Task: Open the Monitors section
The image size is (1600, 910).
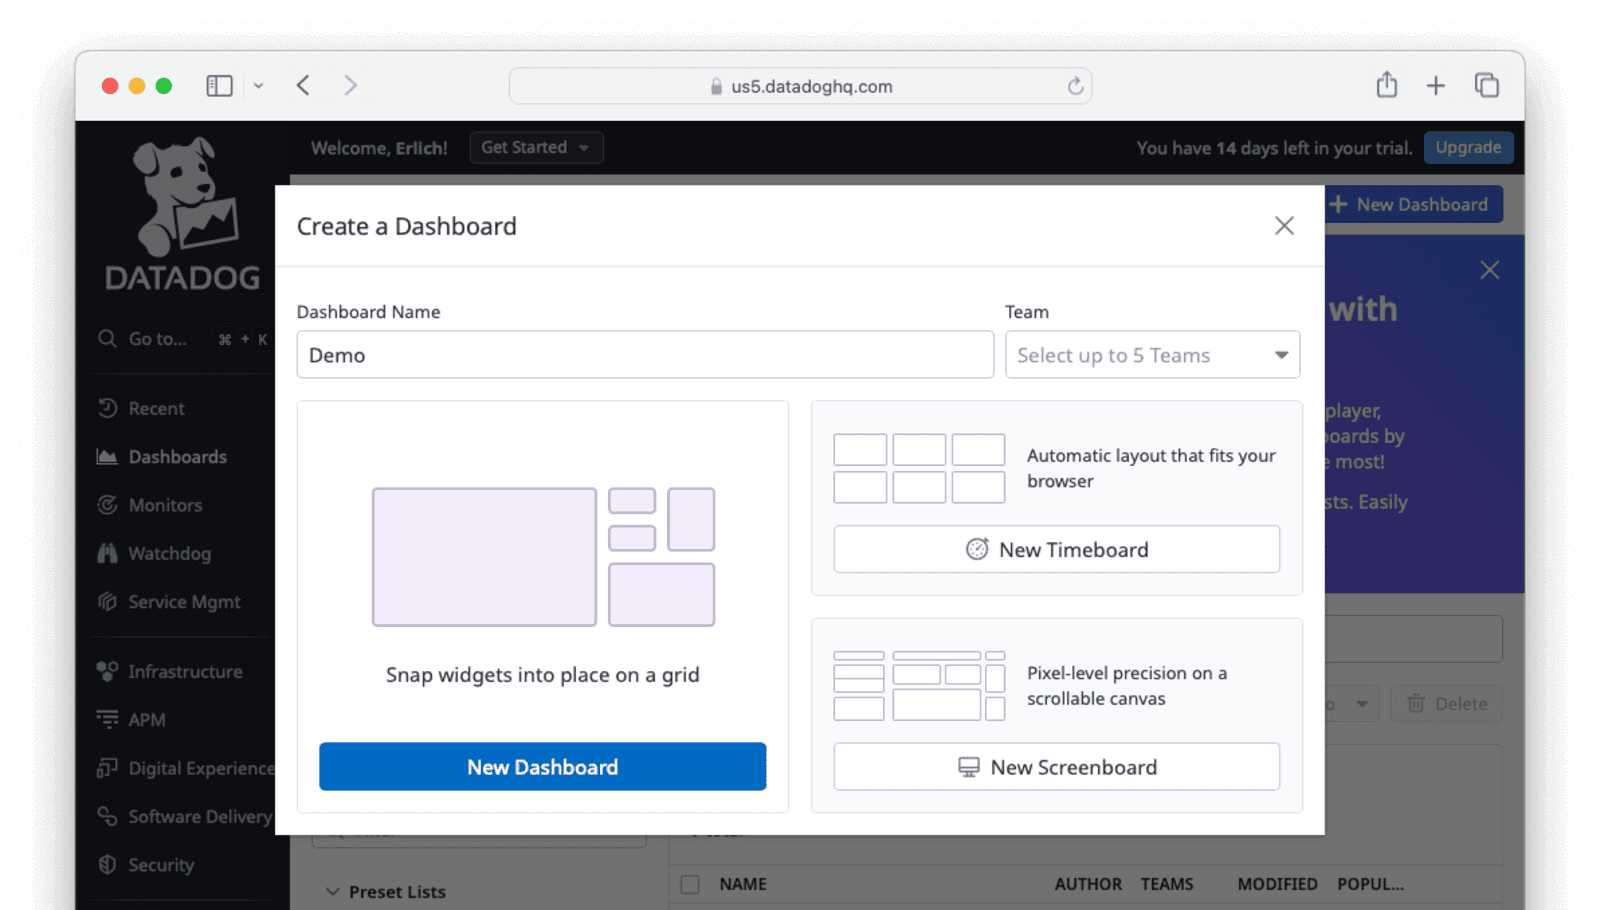Action: [165, 505]
